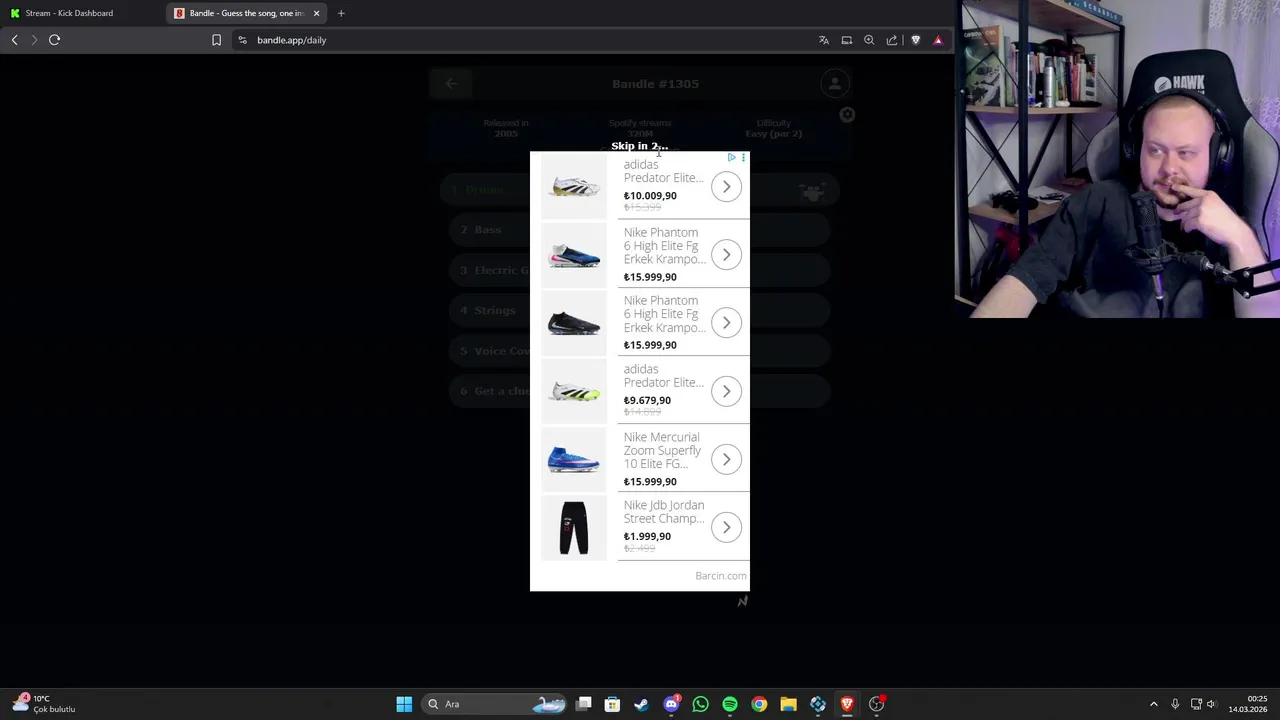Image resolution: width=1280 pixels, height=720 pixels.
Task: Click the ₺1.999,90 price text
Action: click(647, 536)
